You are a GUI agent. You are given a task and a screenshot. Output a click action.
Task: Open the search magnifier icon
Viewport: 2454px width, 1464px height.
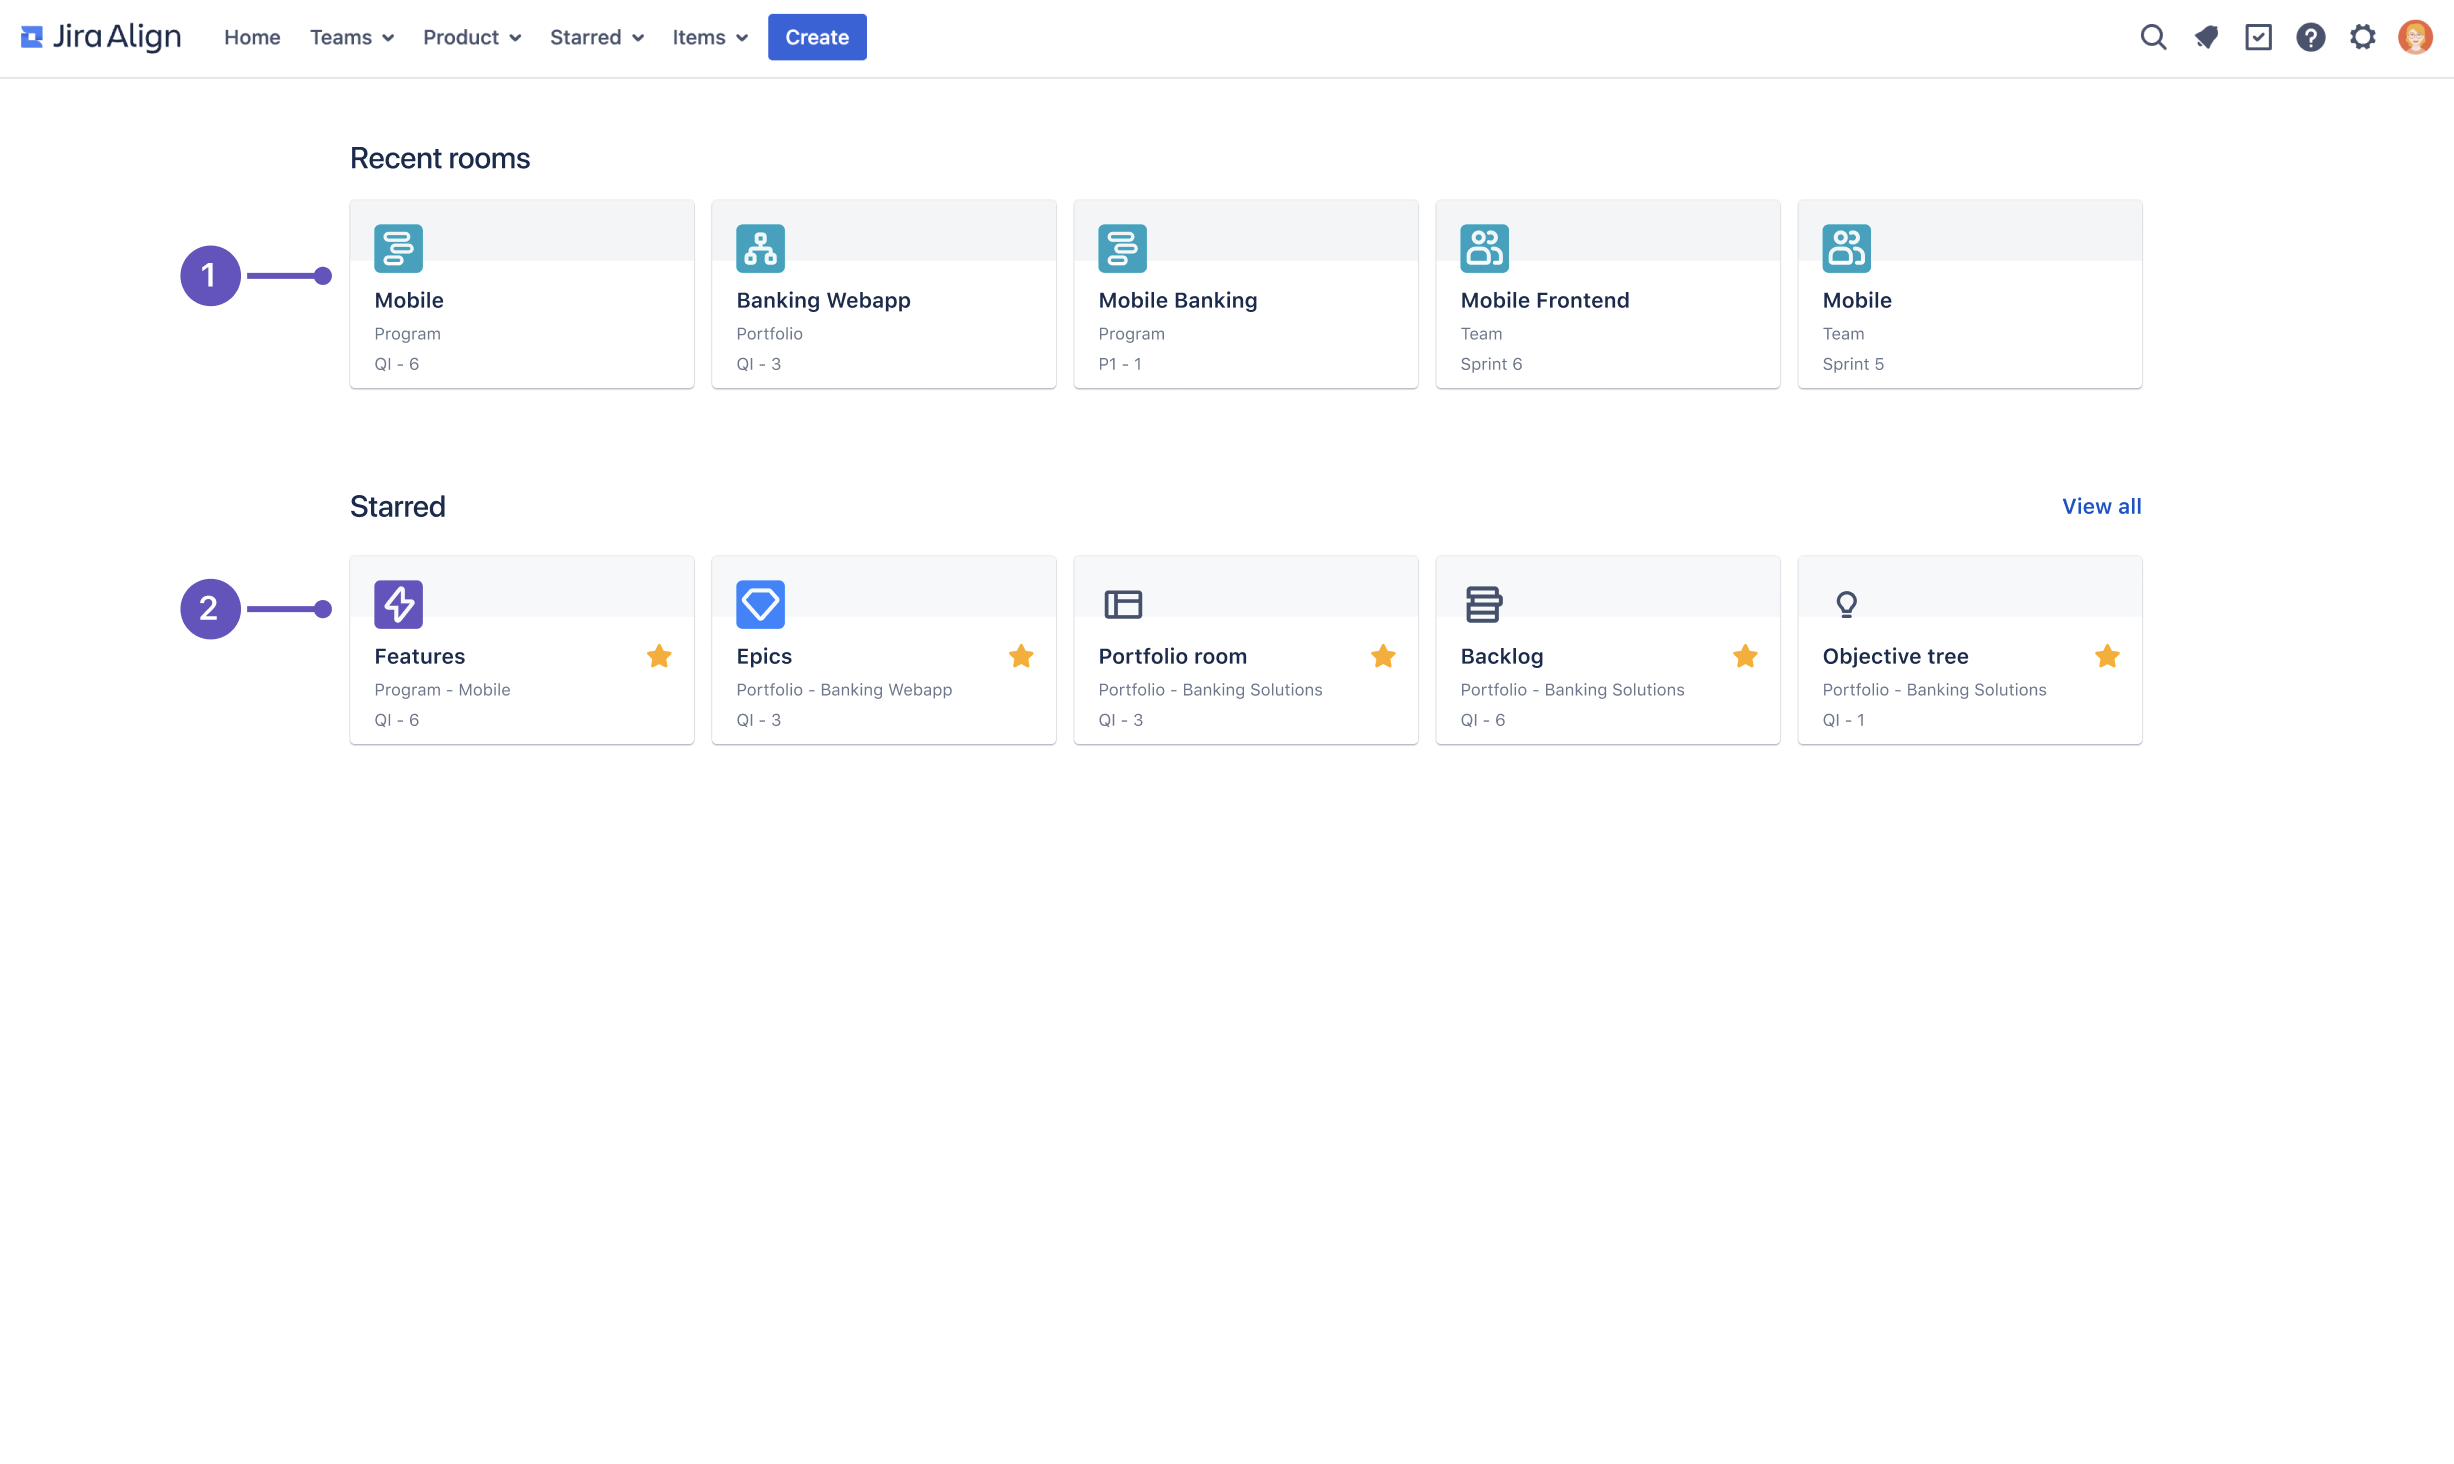point(2153,37)
